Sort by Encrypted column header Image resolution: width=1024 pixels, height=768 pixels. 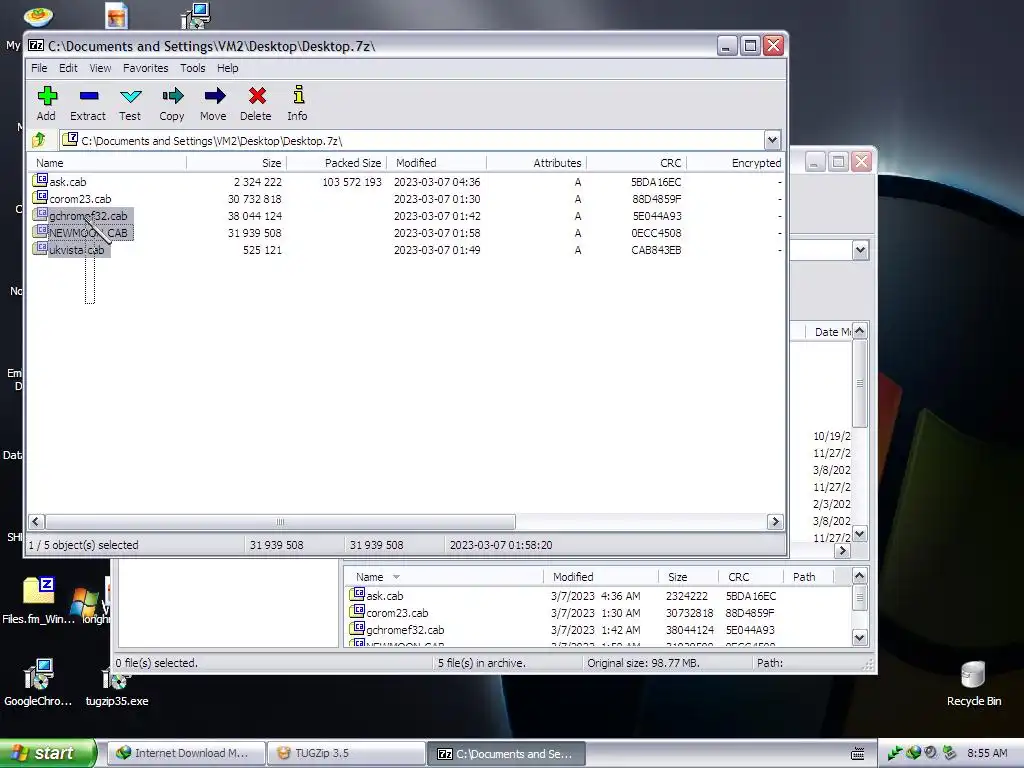735,163
